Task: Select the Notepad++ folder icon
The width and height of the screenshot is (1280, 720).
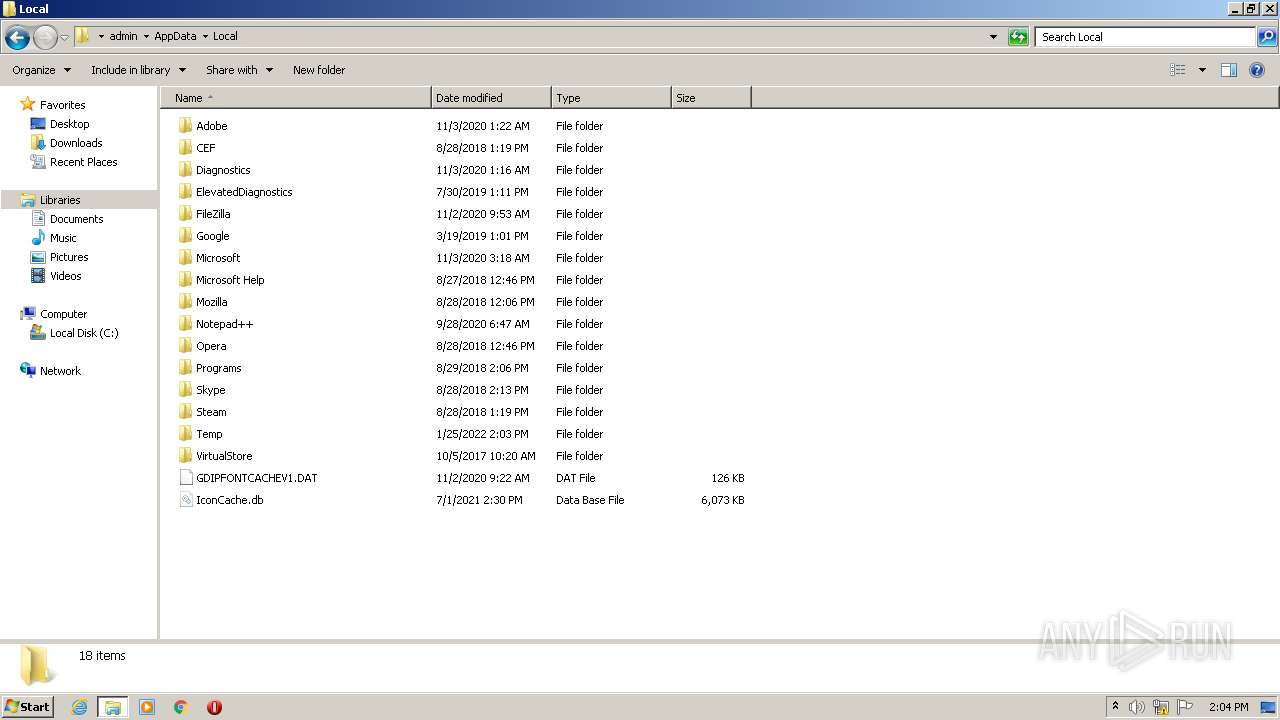Action: 185,324
